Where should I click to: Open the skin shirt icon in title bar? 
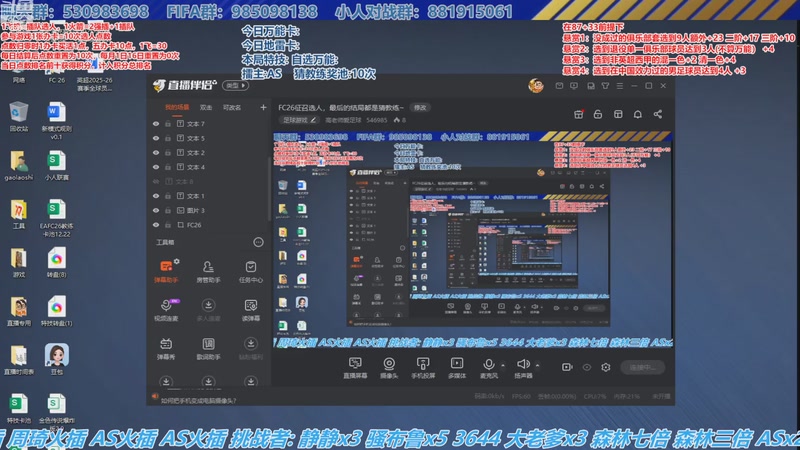[605, 86]
